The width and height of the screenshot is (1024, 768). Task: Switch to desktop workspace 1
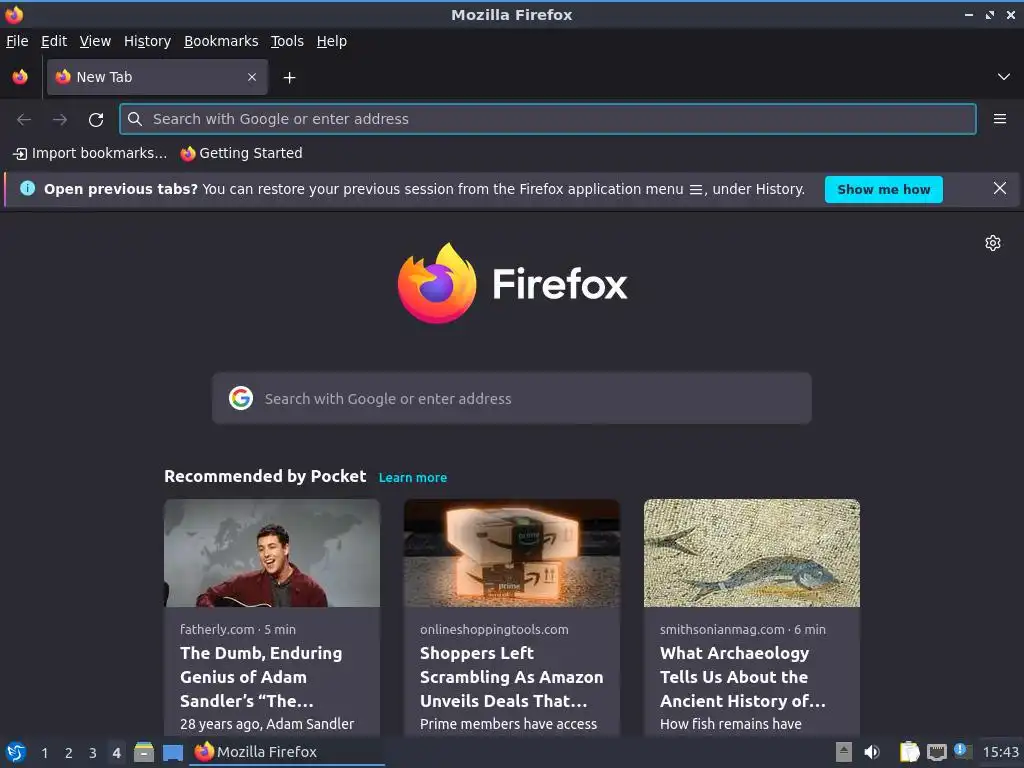click(44, 753)
